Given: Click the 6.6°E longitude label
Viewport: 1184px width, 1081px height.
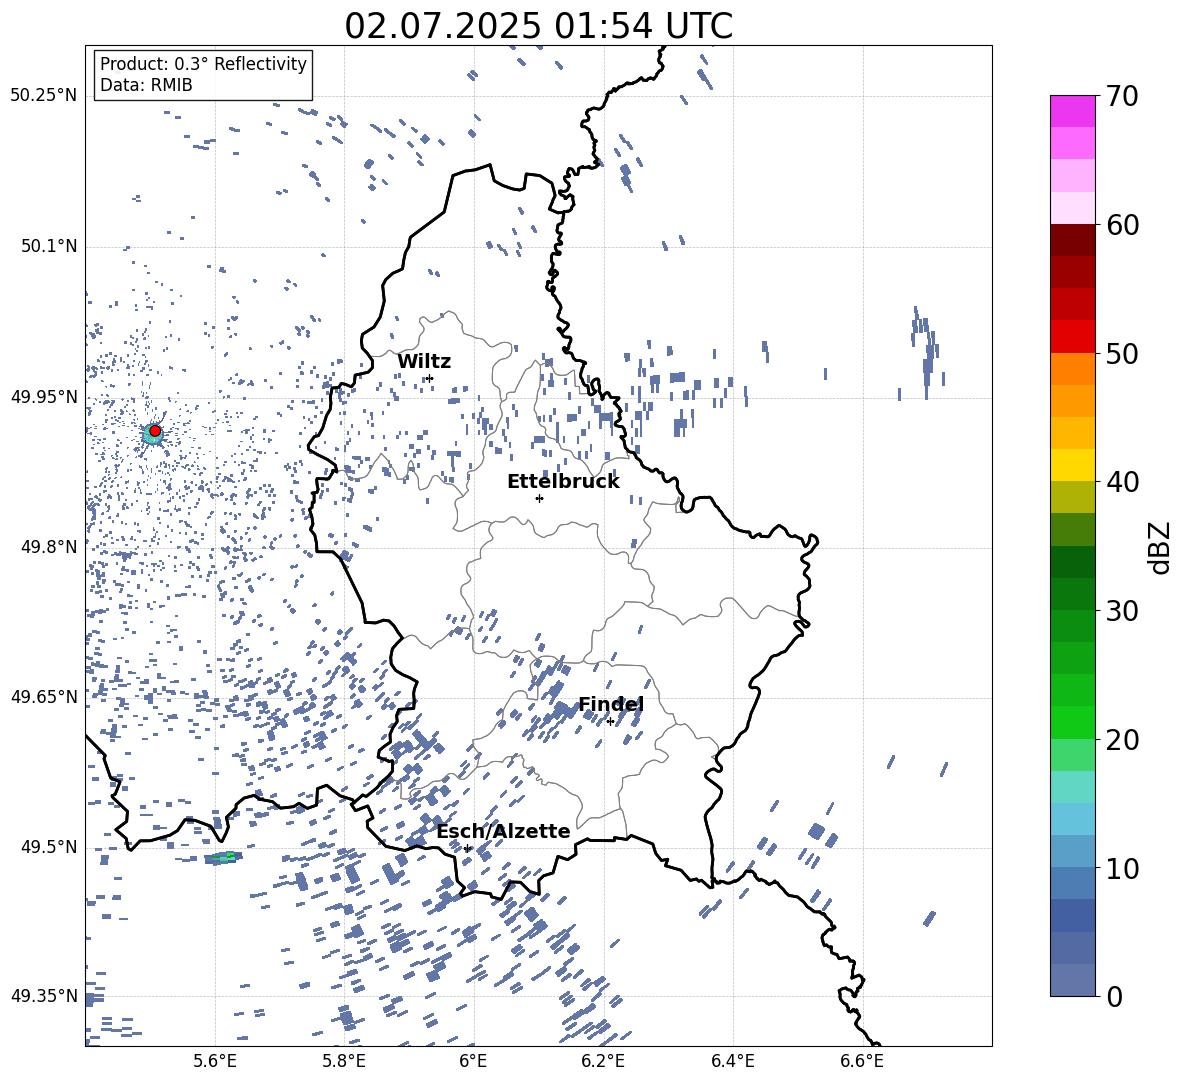Looking at the screenshot, I should pyautogui.click(x=862, y=1061).
